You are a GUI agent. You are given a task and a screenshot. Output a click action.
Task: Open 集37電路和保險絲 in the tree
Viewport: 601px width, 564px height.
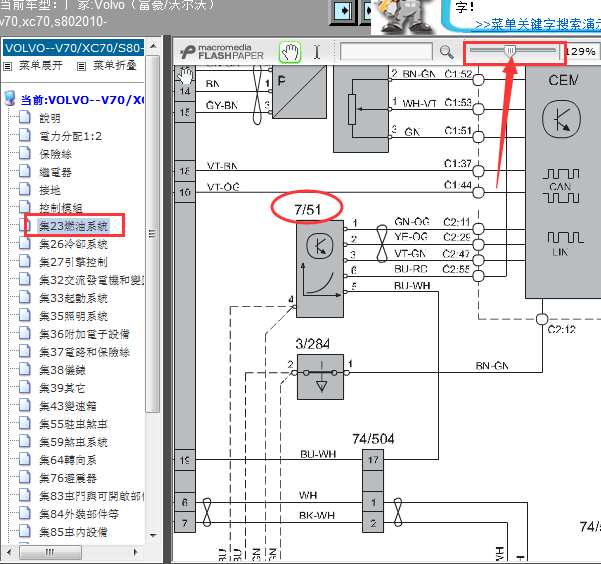(84, 352)
